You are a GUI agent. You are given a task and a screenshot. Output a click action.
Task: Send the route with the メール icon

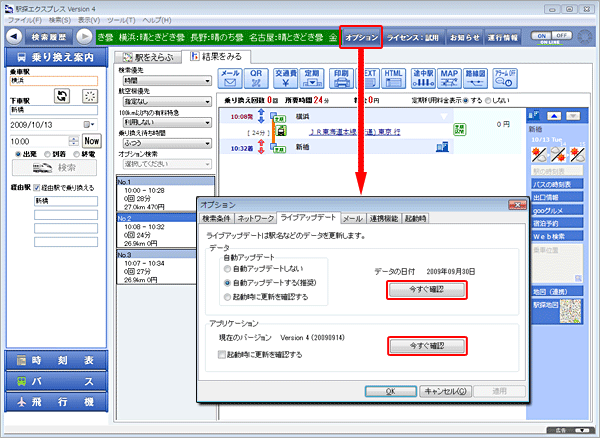point(230,78)
